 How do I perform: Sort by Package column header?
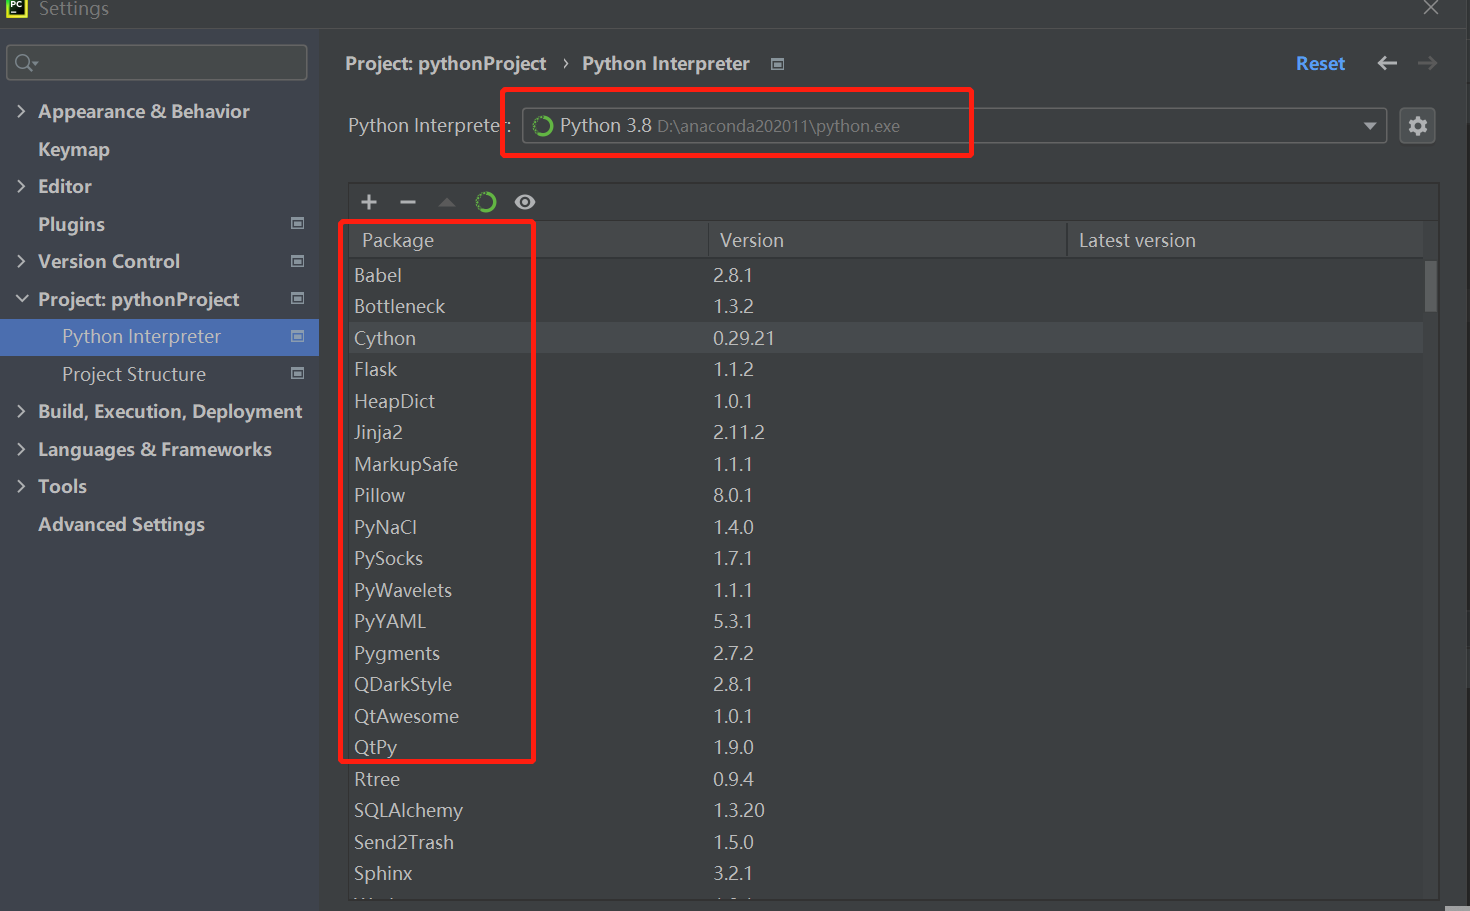529,240
